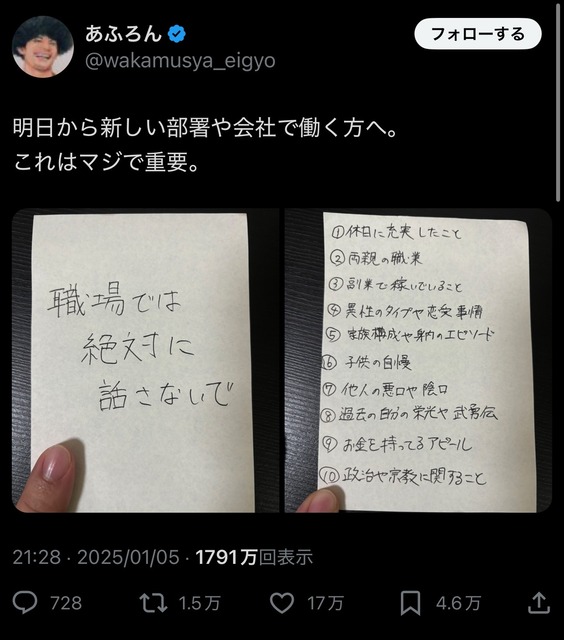Open the share upload icon
The width and height of the screenshot is (564, 640).
click(539, 603)
